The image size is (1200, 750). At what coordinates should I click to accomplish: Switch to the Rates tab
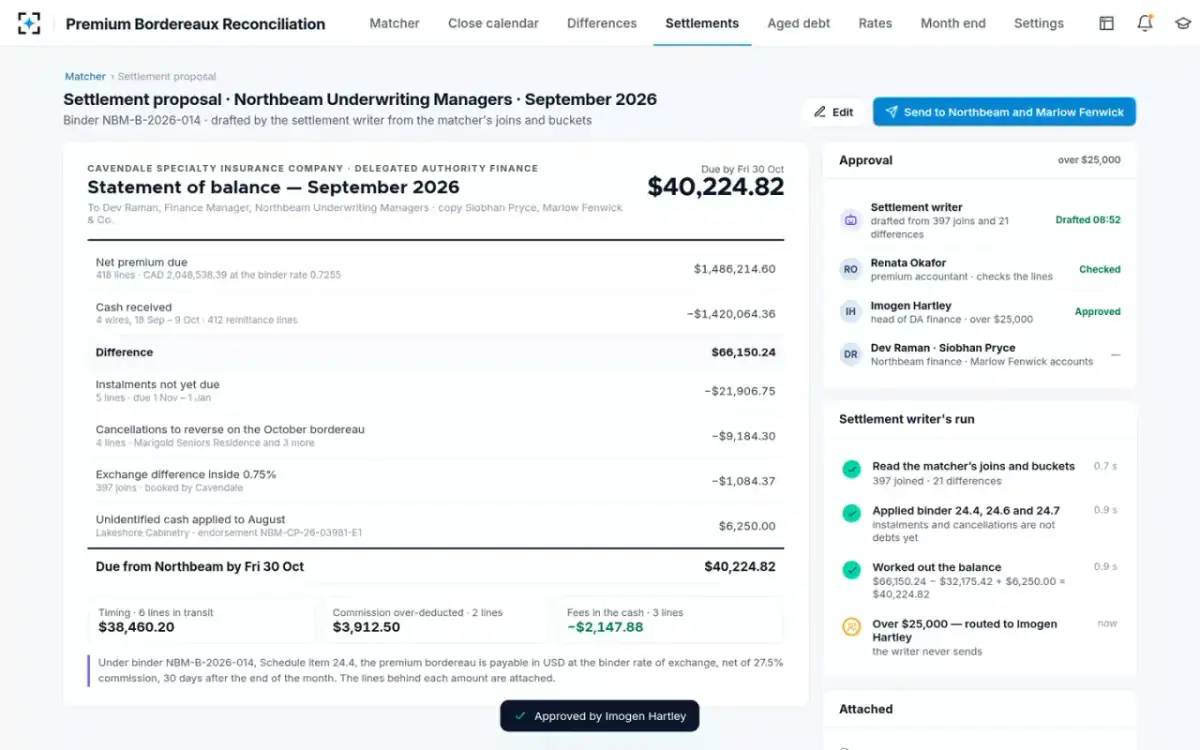coord(875,23)
